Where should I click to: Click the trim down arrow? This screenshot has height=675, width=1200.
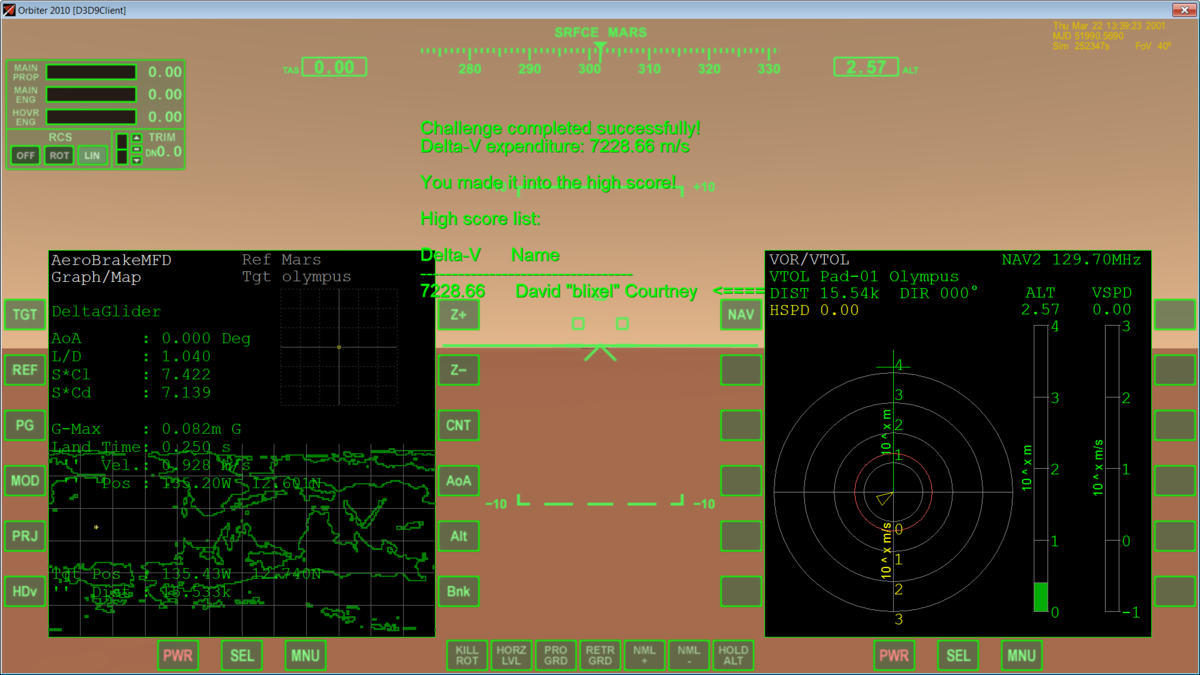point(137,160)
